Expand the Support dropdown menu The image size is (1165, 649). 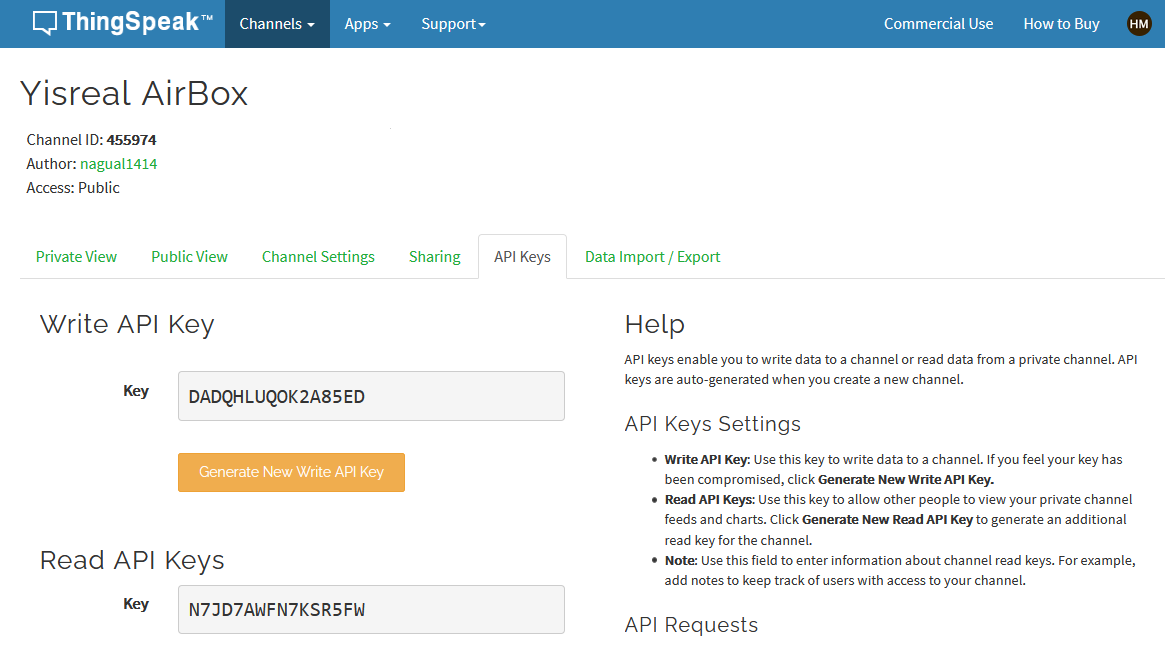click(453, 24)
